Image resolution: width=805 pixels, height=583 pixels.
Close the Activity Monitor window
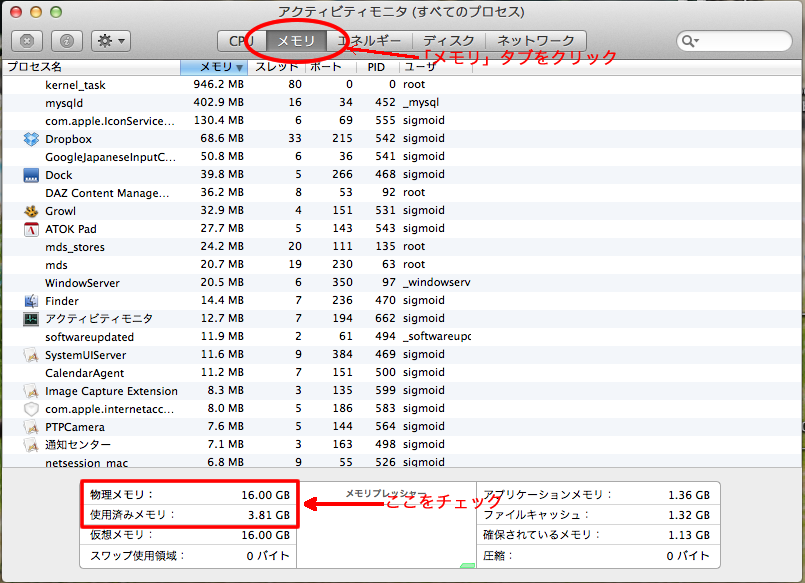(x=16, y=12)
